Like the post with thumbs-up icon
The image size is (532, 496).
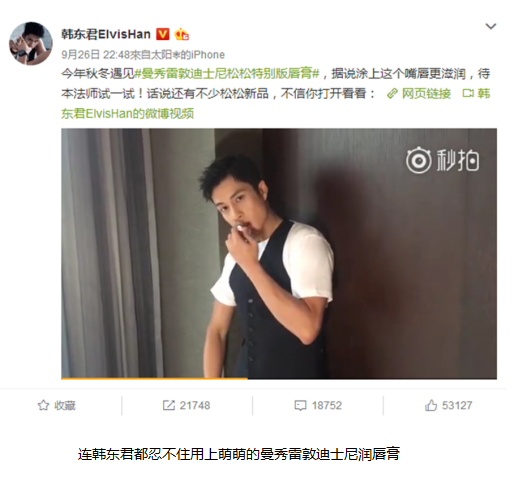click(431, 405)
